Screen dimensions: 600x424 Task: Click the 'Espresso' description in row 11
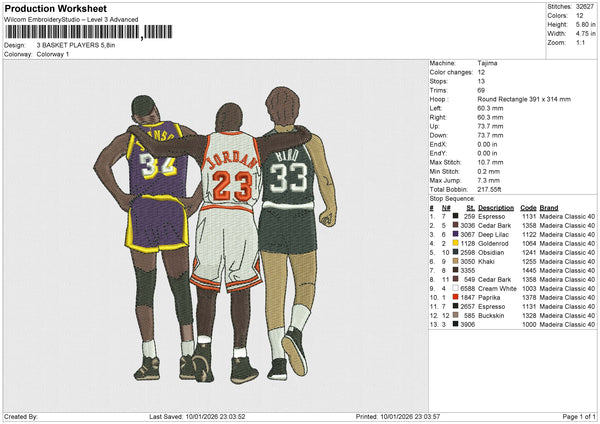pos(491,307)
